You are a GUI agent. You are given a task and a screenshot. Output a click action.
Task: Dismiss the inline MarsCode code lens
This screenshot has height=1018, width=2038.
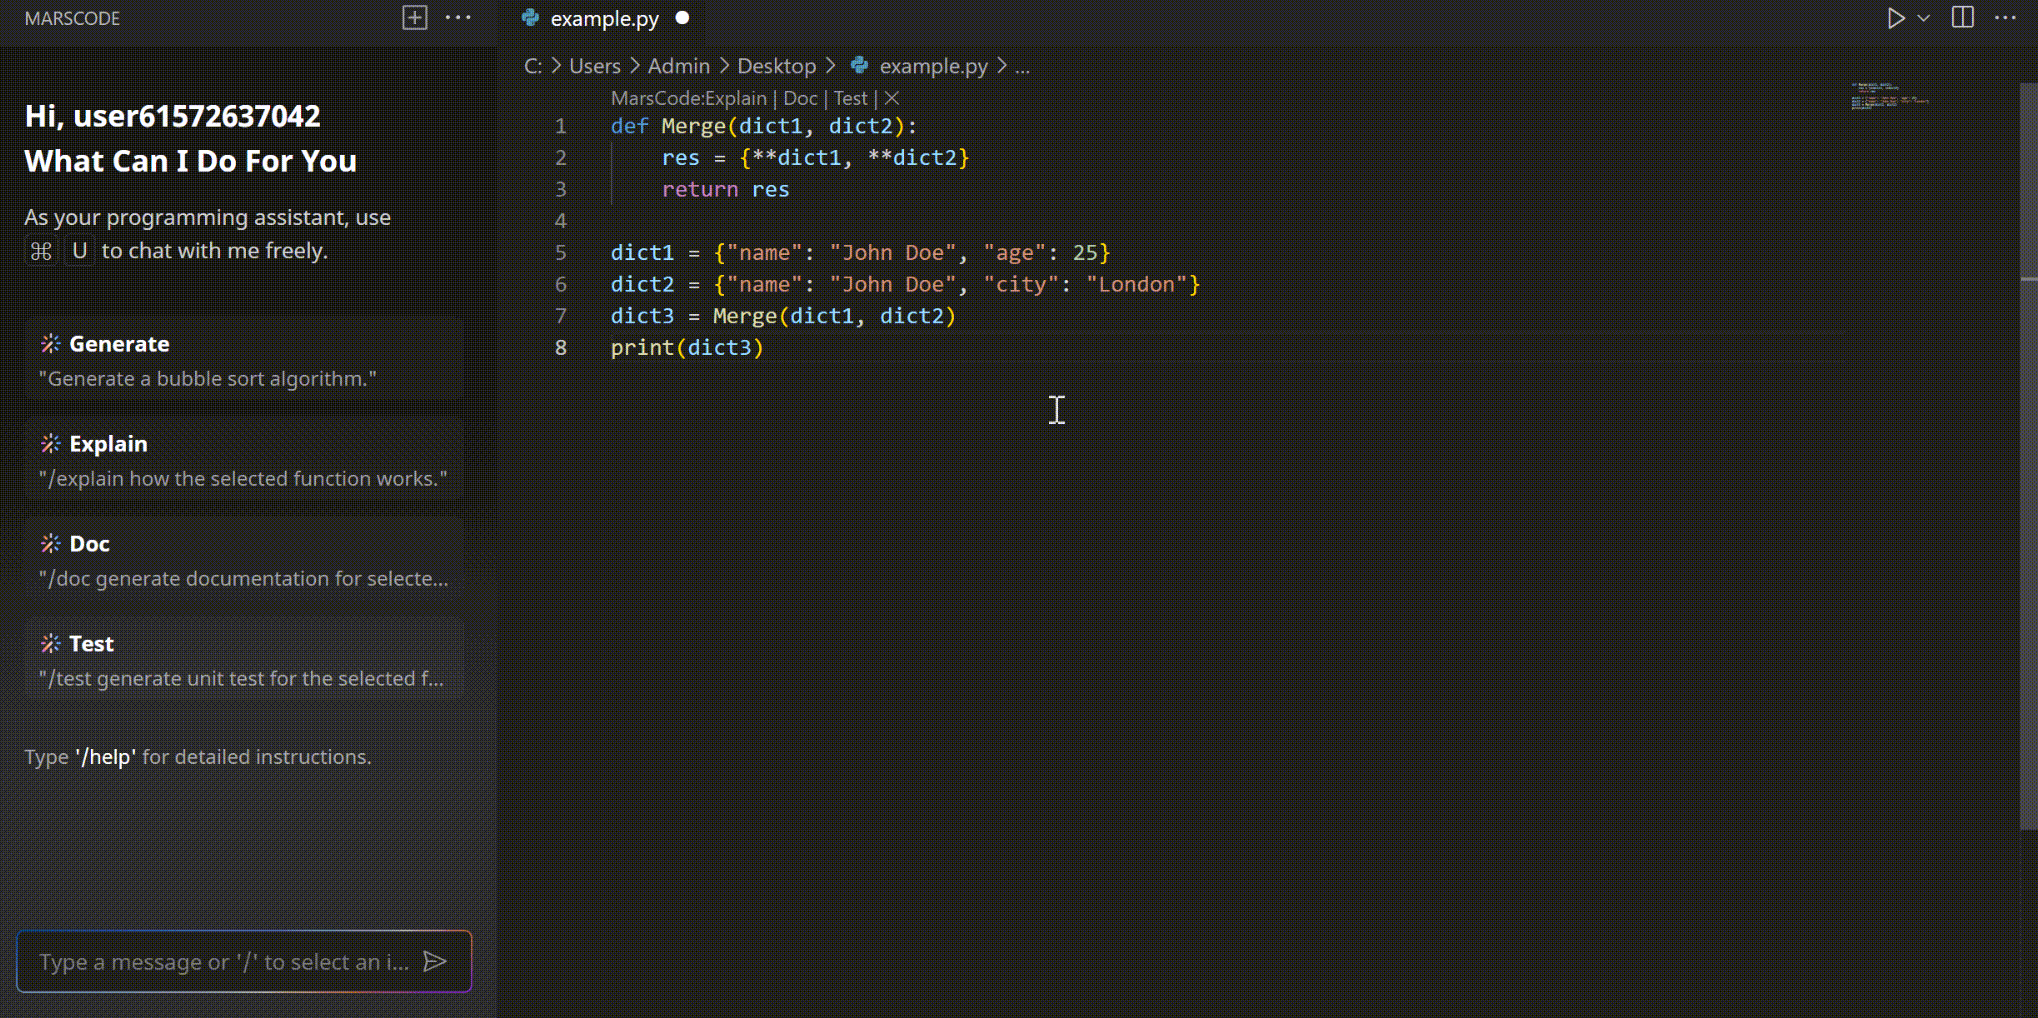(891, 98)
